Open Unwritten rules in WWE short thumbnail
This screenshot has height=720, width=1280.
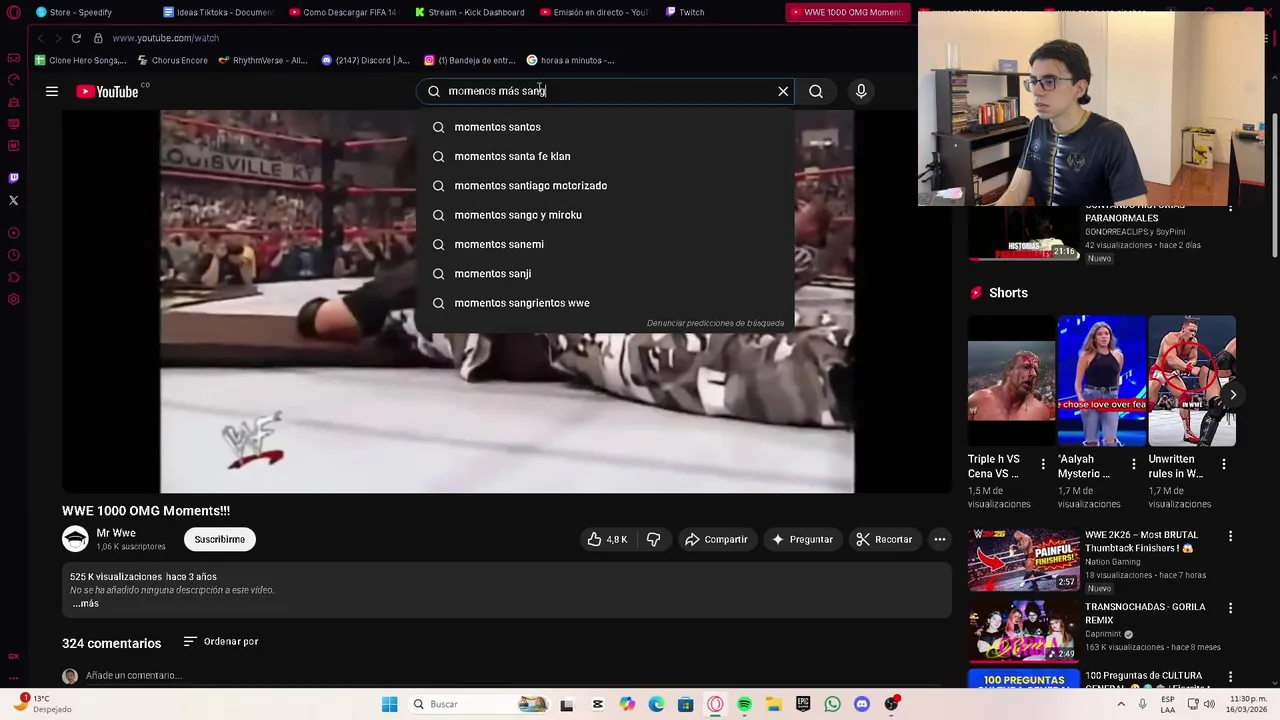[1192, 380]
